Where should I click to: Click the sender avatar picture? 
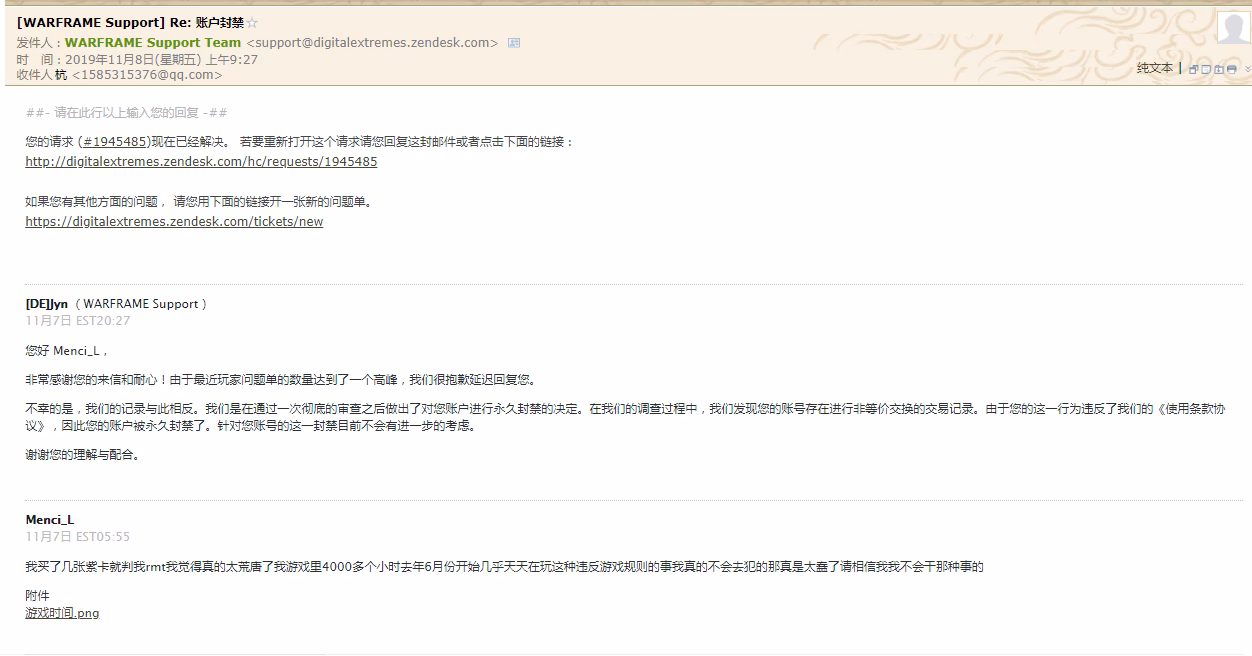click(x=1232, y=27)
